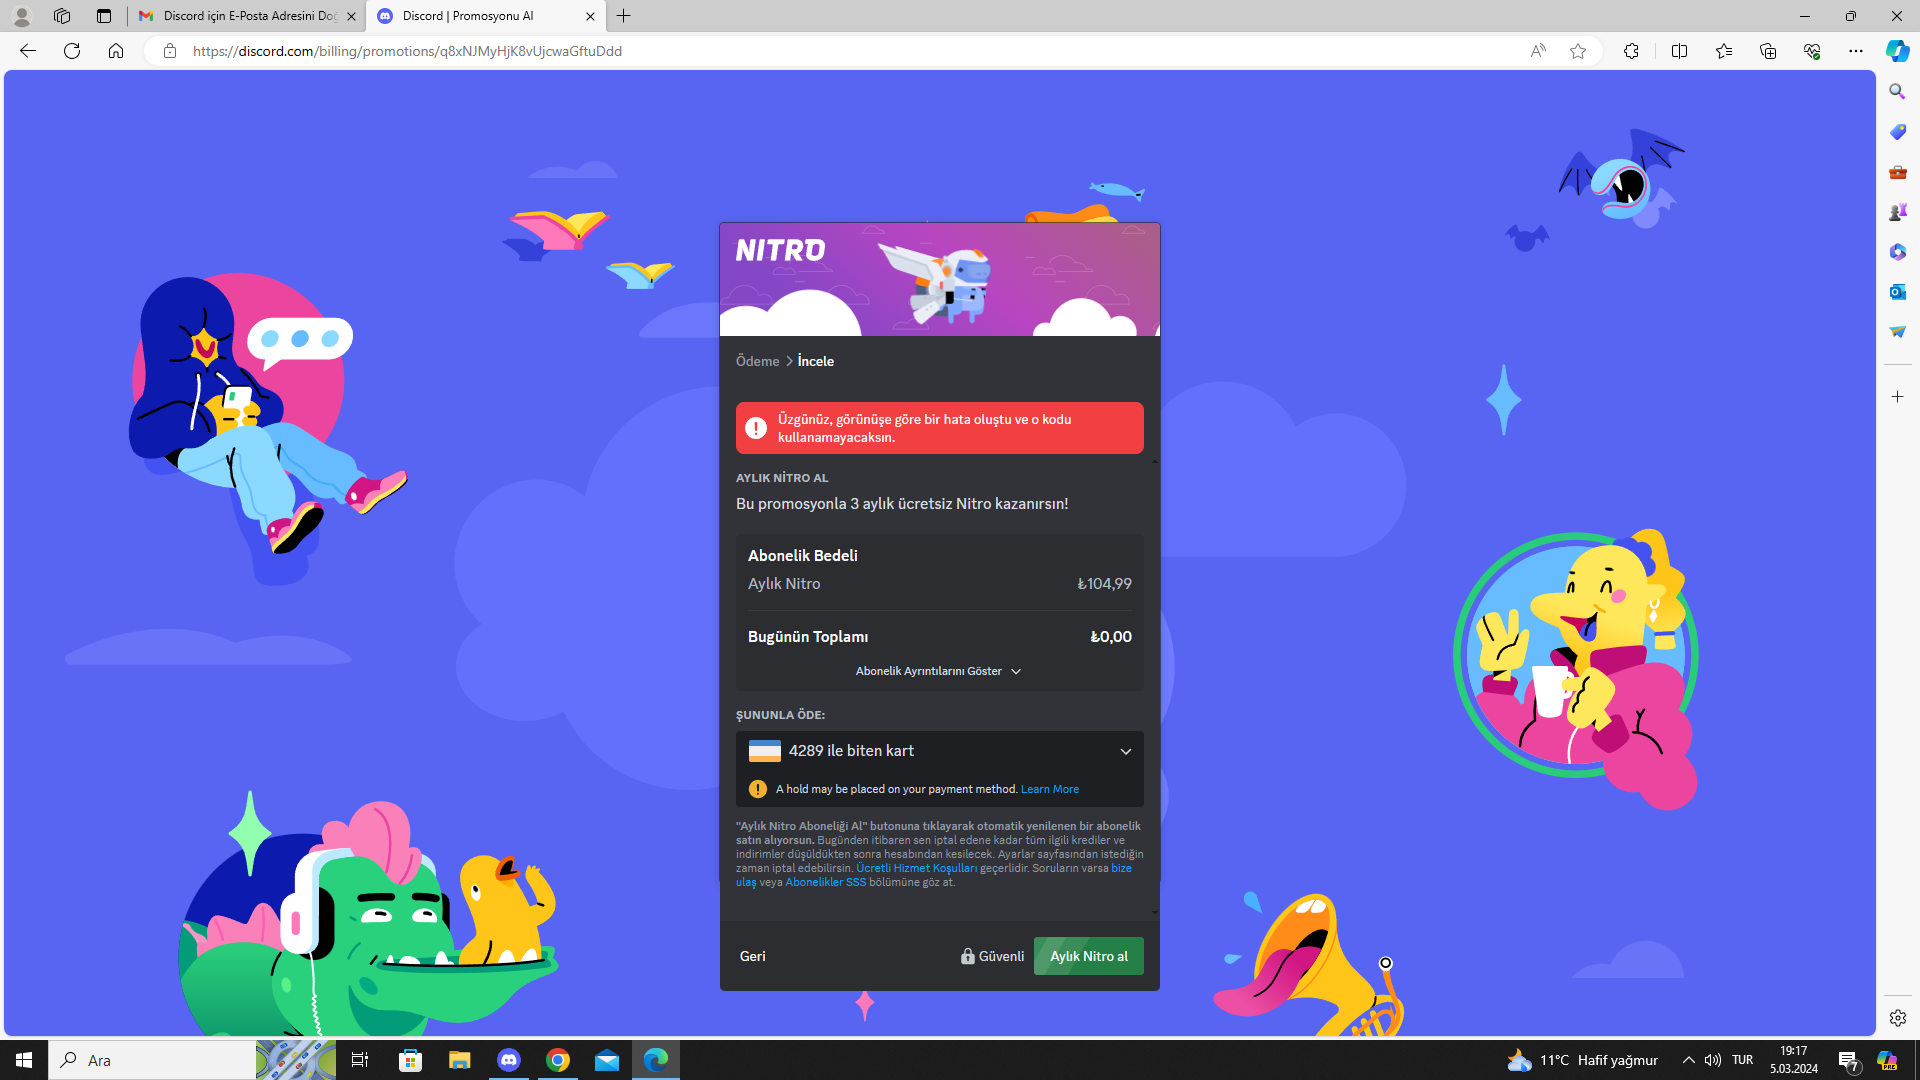Open clock and date 19:17
The width and height of the screenshot is (1920, 1080).
pos(1794,1060)
